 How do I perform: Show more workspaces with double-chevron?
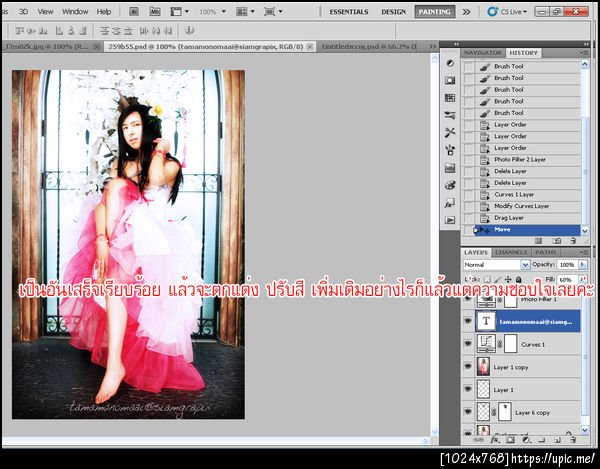[x=466, y=12]
